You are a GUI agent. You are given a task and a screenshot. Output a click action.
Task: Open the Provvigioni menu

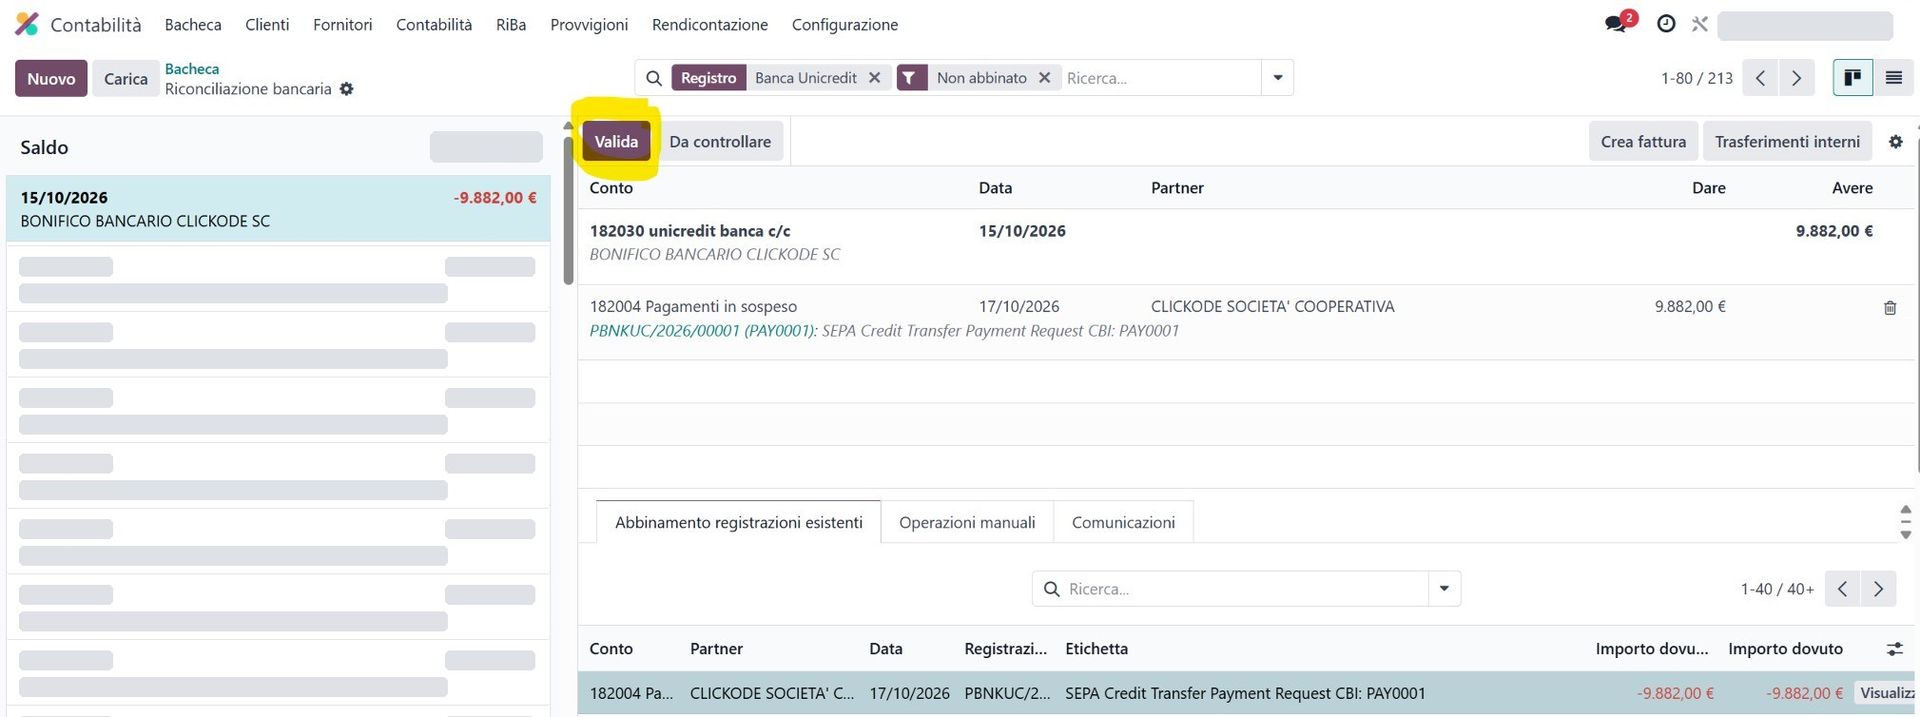(589, 24)
